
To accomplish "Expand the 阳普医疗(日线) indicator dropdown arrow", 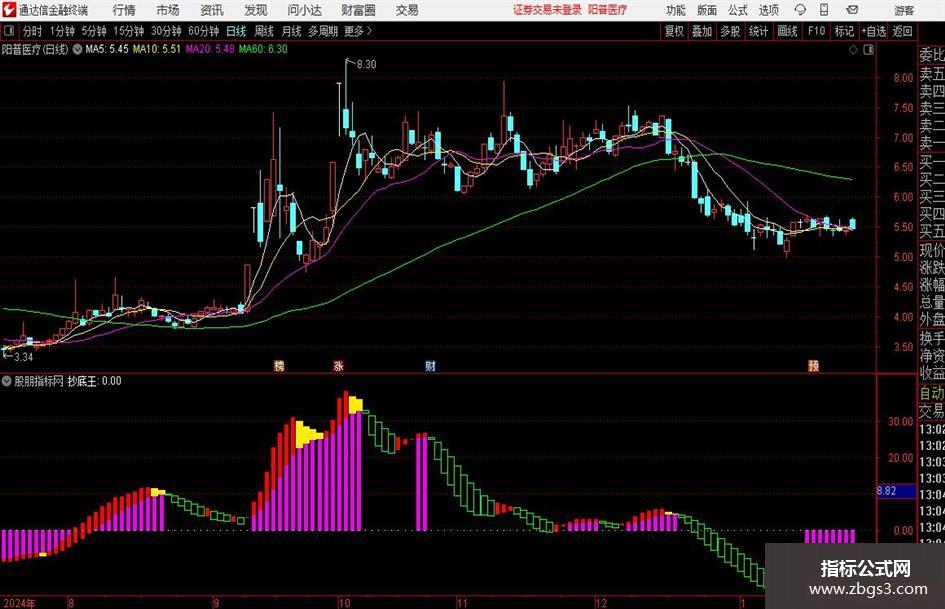I will [x=77, y=49].
